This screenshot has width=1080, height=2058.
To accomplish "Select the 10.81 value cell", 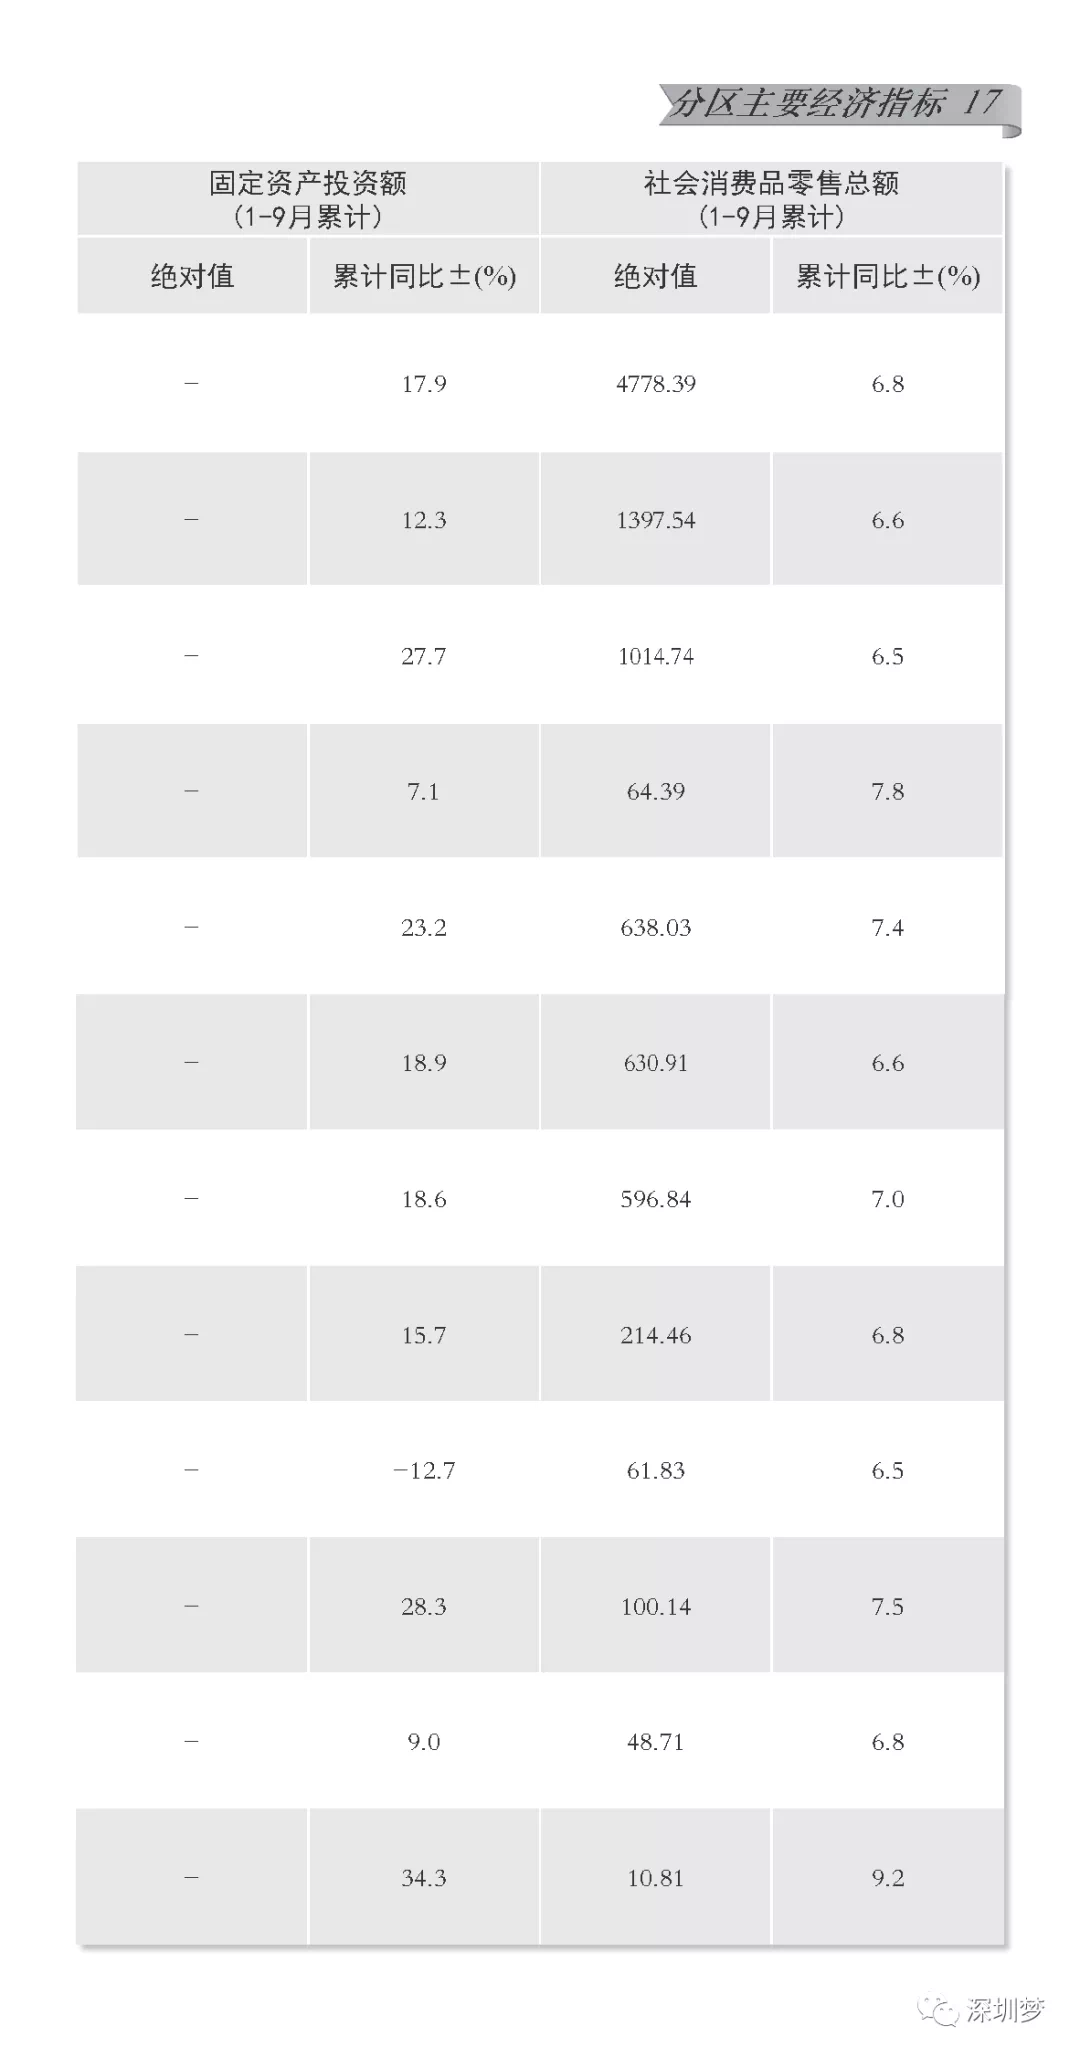I will point(656,1878).
